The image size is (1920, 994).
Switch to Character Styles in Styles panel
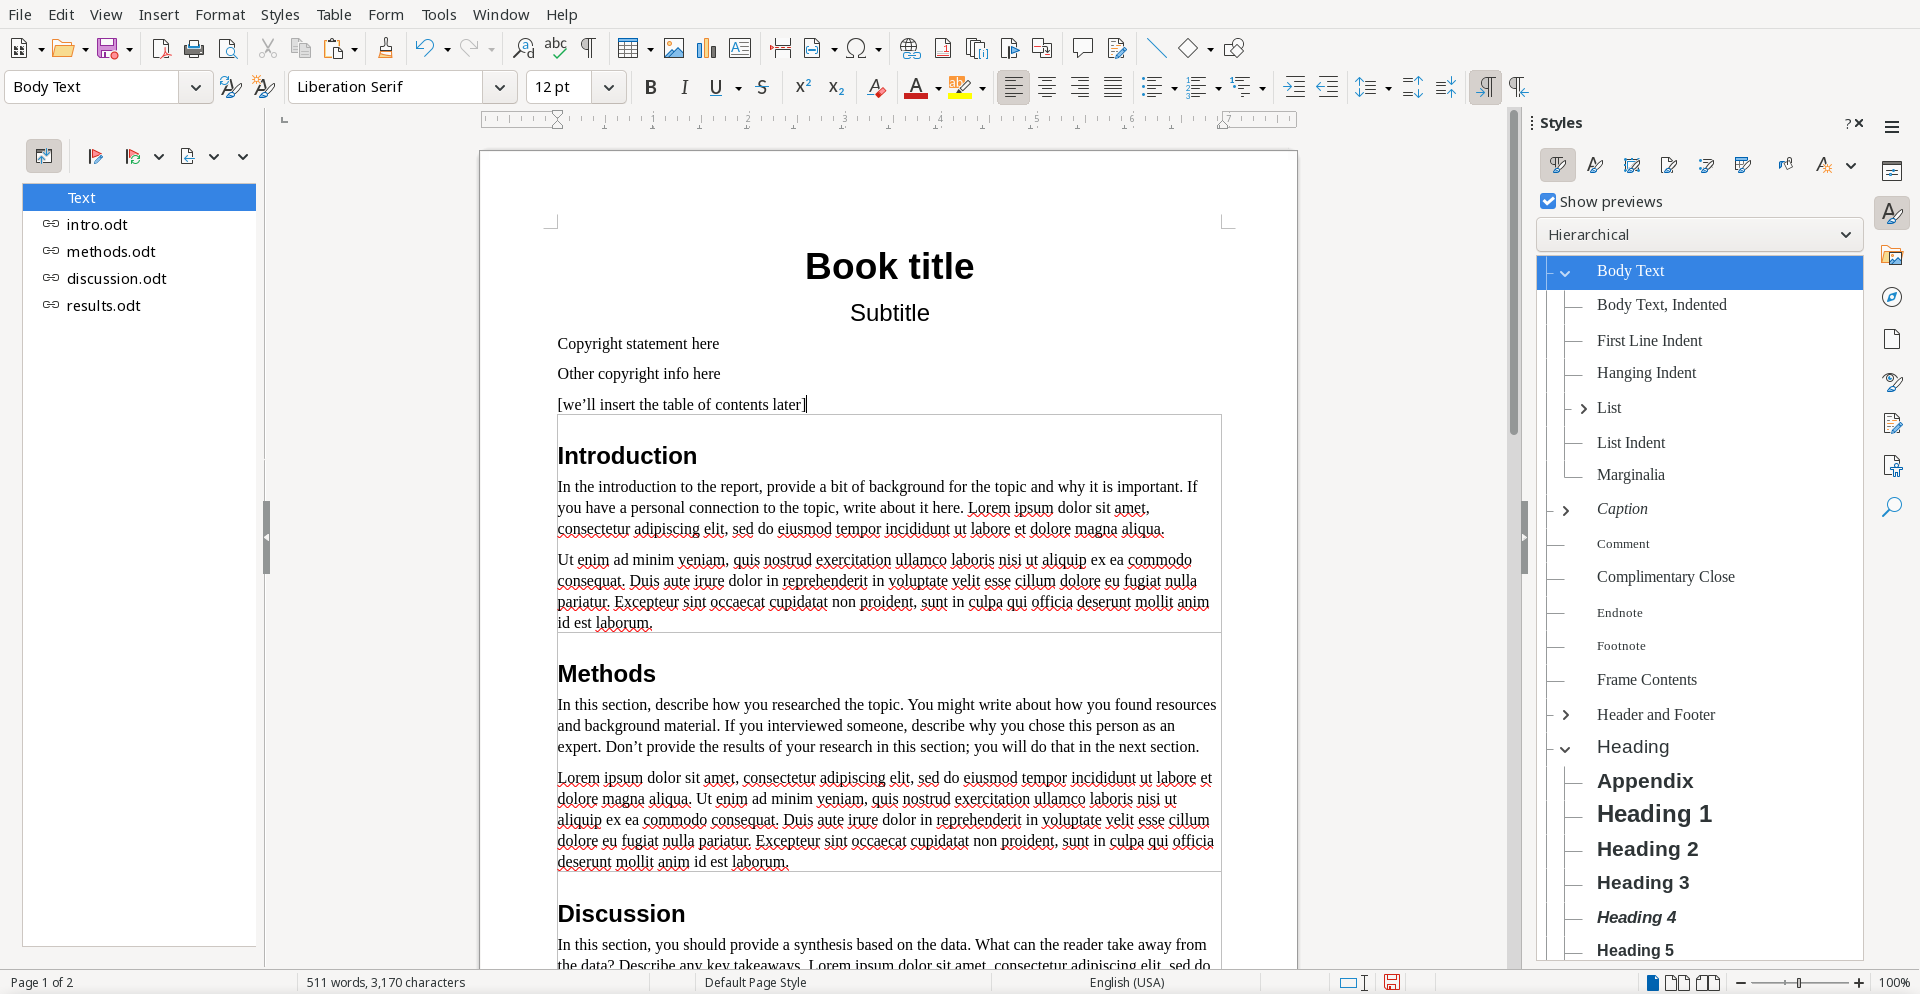pyautogui.click(x=1595, y=165)
